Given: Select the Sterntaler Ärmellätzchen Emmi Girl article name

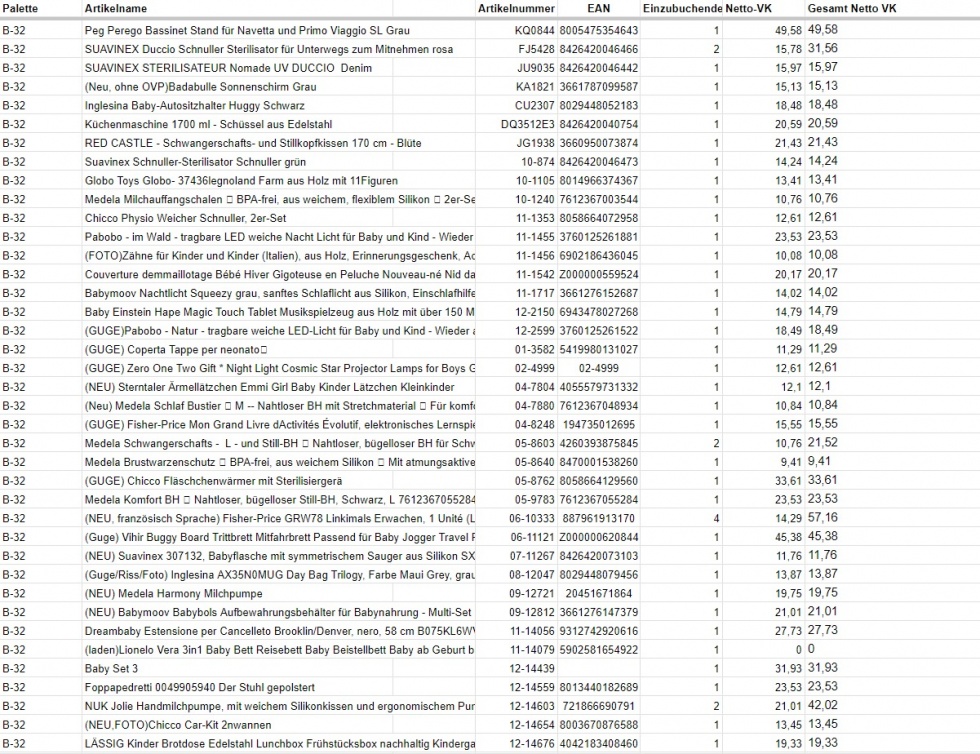Looking at the screenshot, I should pos(269,387).
